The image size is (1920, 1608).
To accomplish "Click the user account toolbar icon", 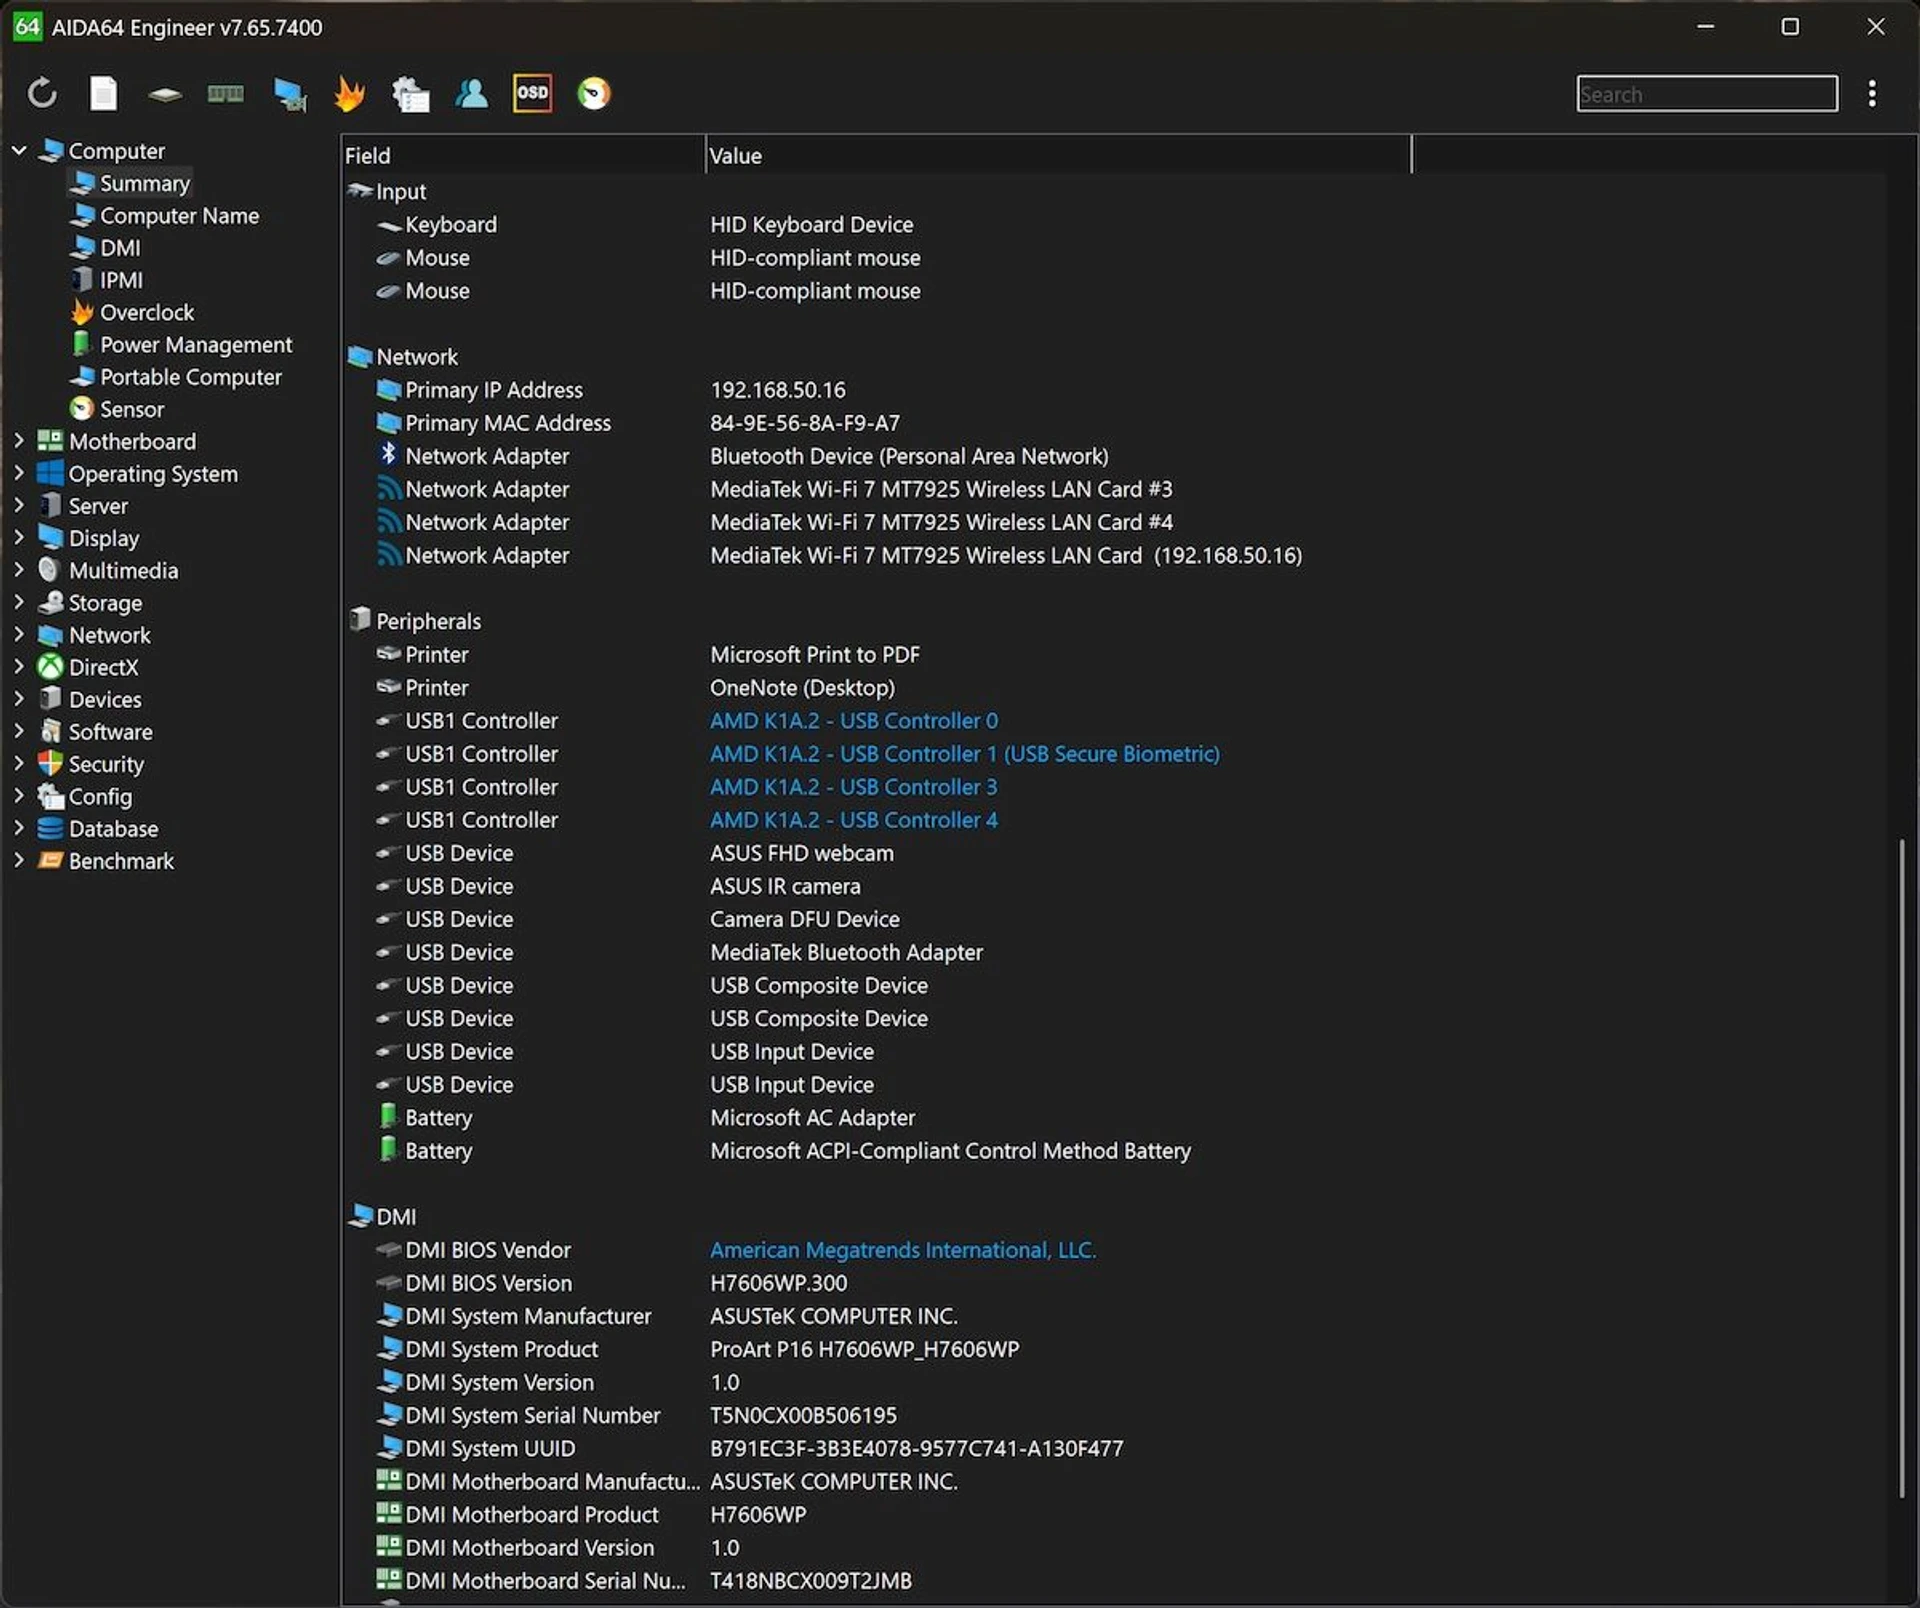I will click(x=471, y=93).
